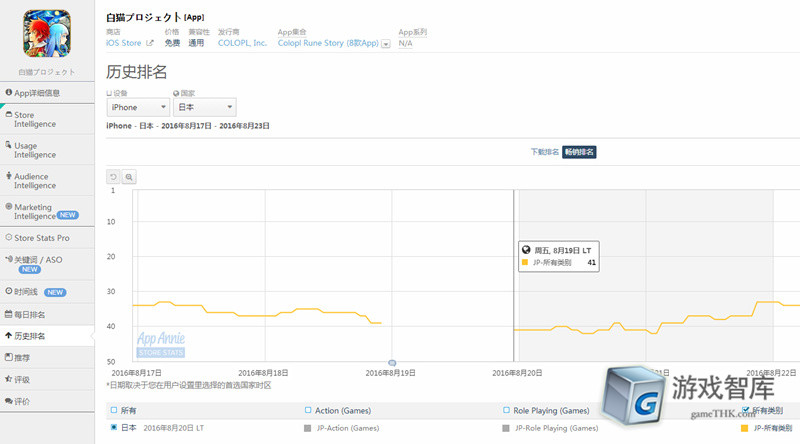Screen dimensions: 800x444
Task: Open the iPhone device dropdown
Action: [138, 107]
